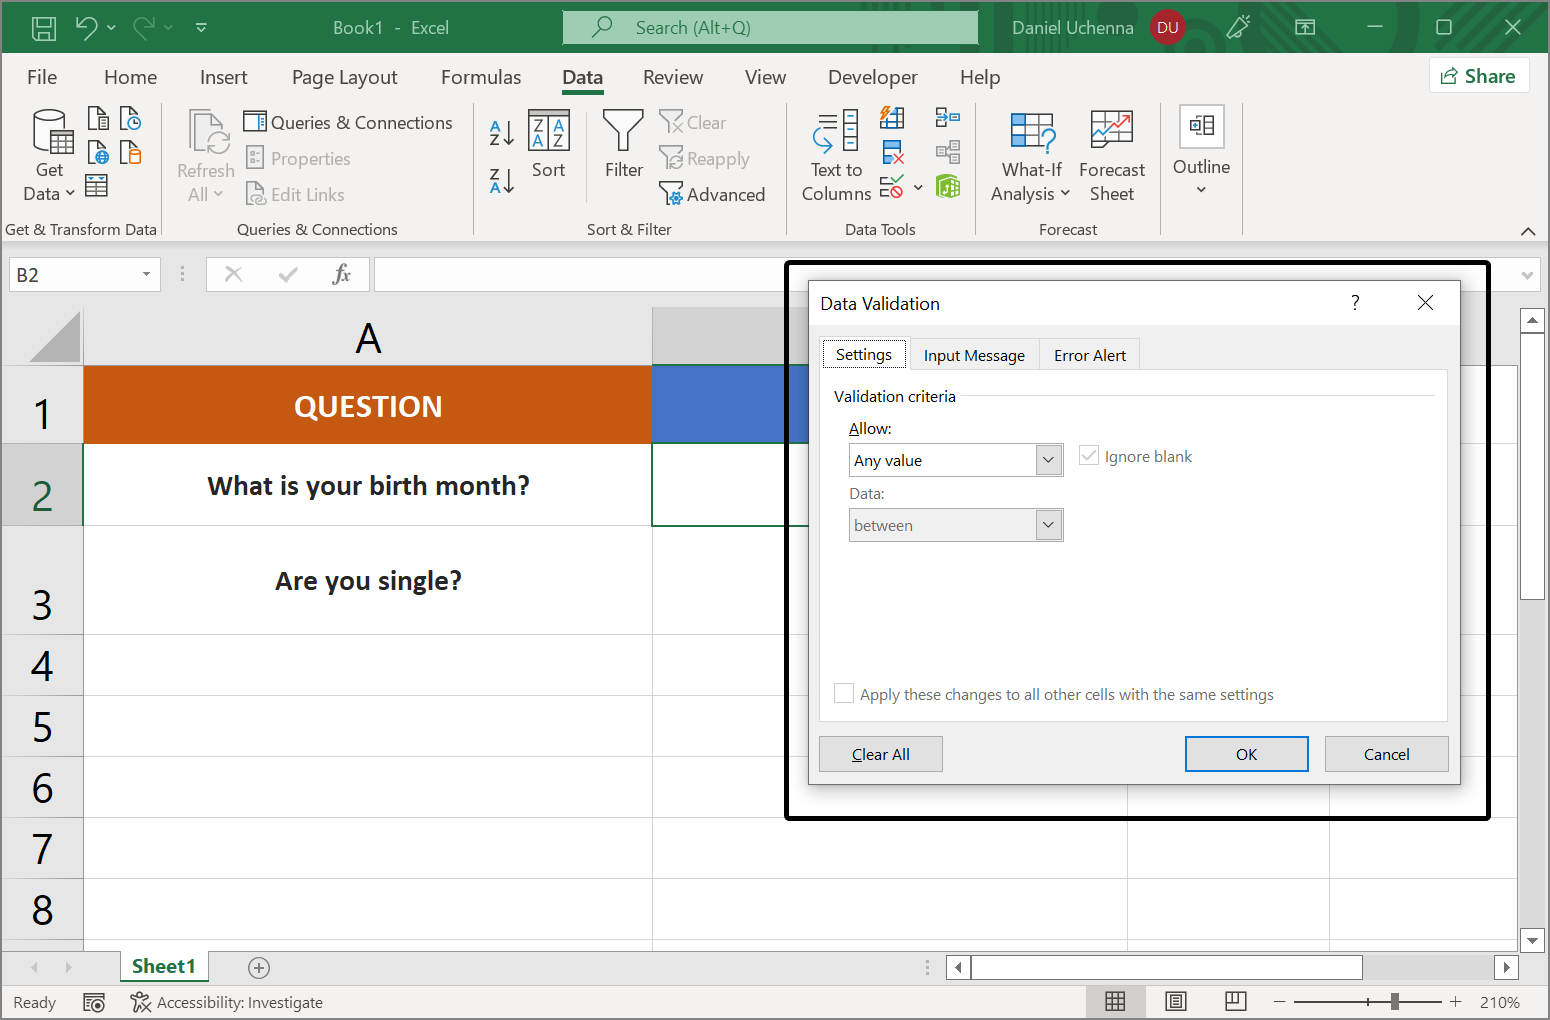Open the Remove Duplicates tool
This screenshot has height=1020, width=1550.
point(891,152)
